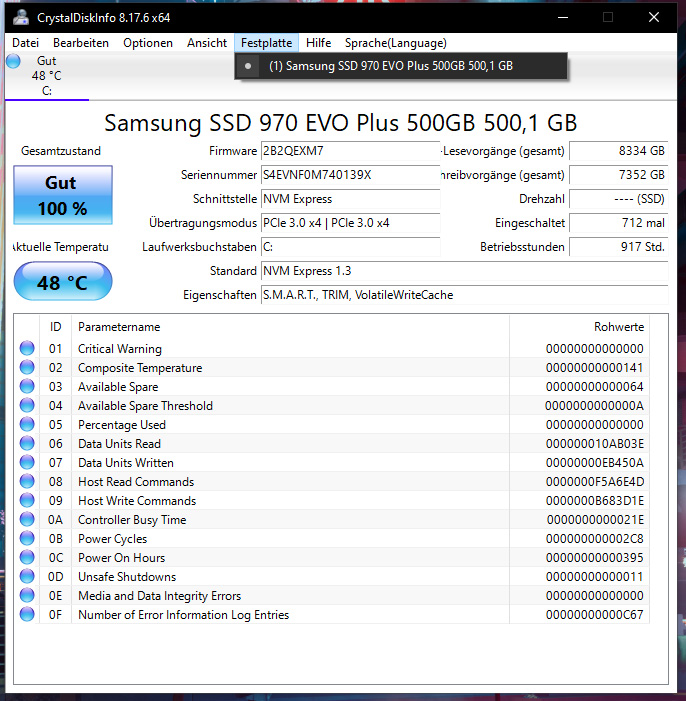Select the Samsung SSD 970 EVO Plus disk entry
Image resolution: width=686 pixels, height=701 pixels.
click(401, 66)
